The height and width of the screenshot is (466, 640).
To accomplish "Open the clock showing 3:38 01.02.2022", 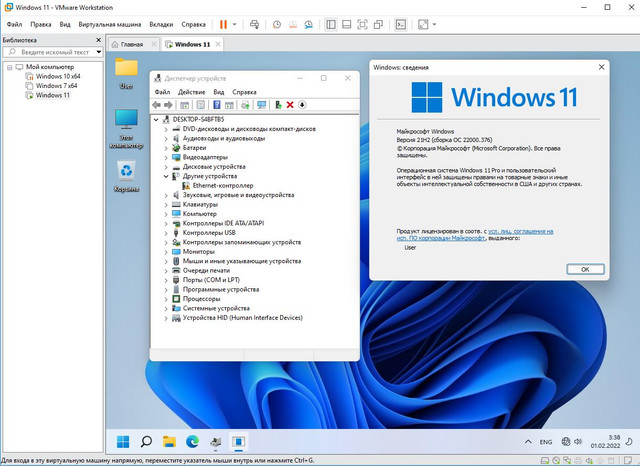I will 605,442.
